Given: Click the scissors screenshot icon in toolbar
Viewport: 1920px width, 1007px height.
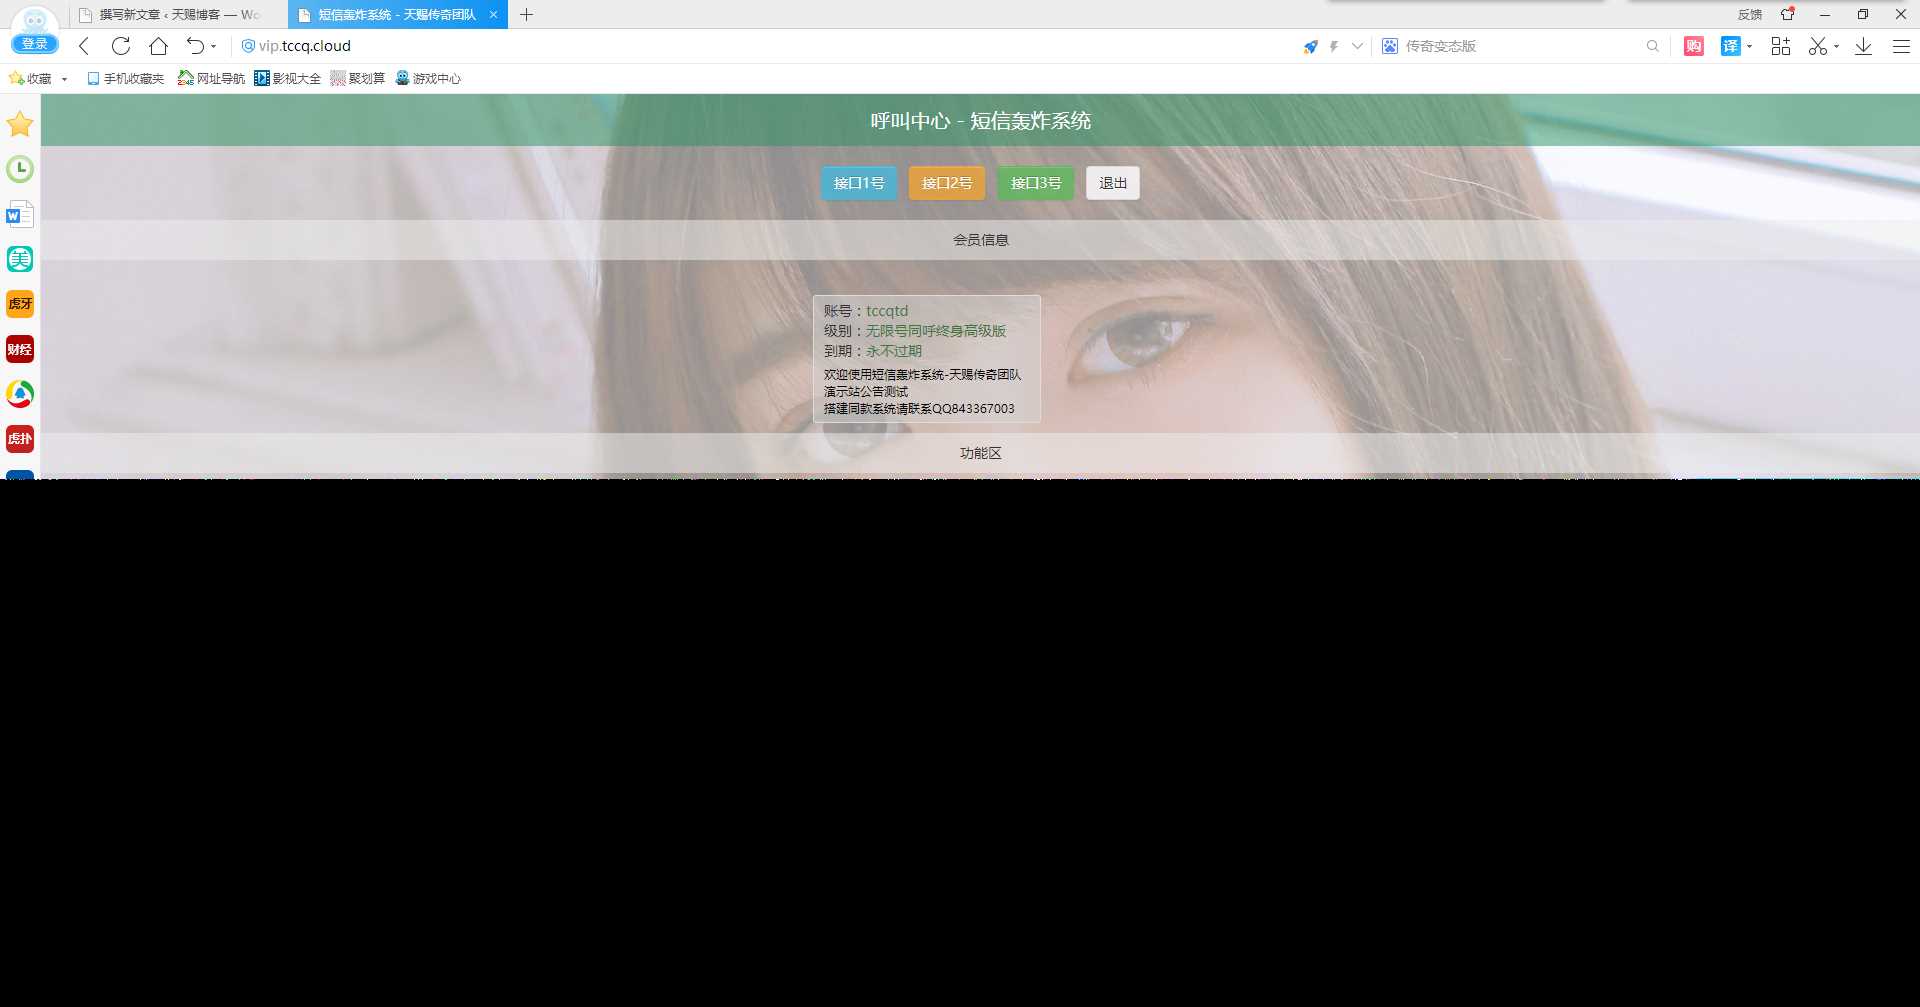Looking at the screenshot, I should (x=1816, y=46).
